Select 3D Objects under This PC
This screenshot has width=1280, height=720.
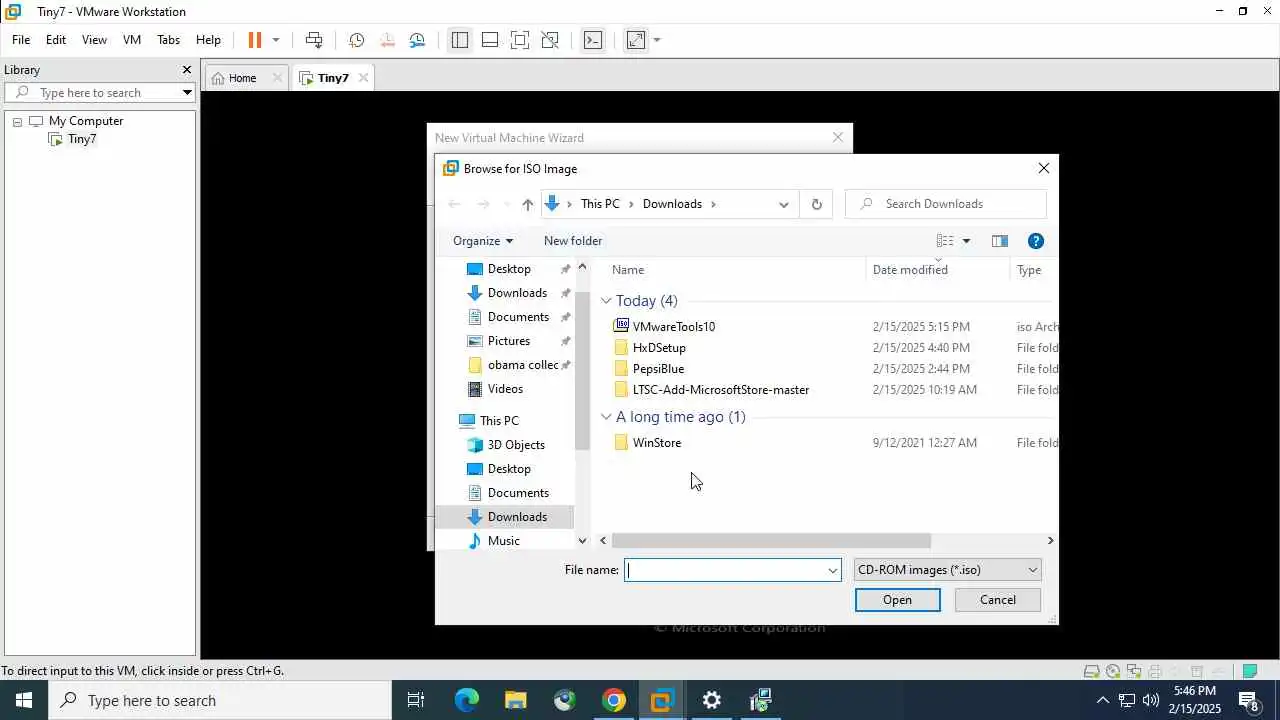click(x=516, y=445)
